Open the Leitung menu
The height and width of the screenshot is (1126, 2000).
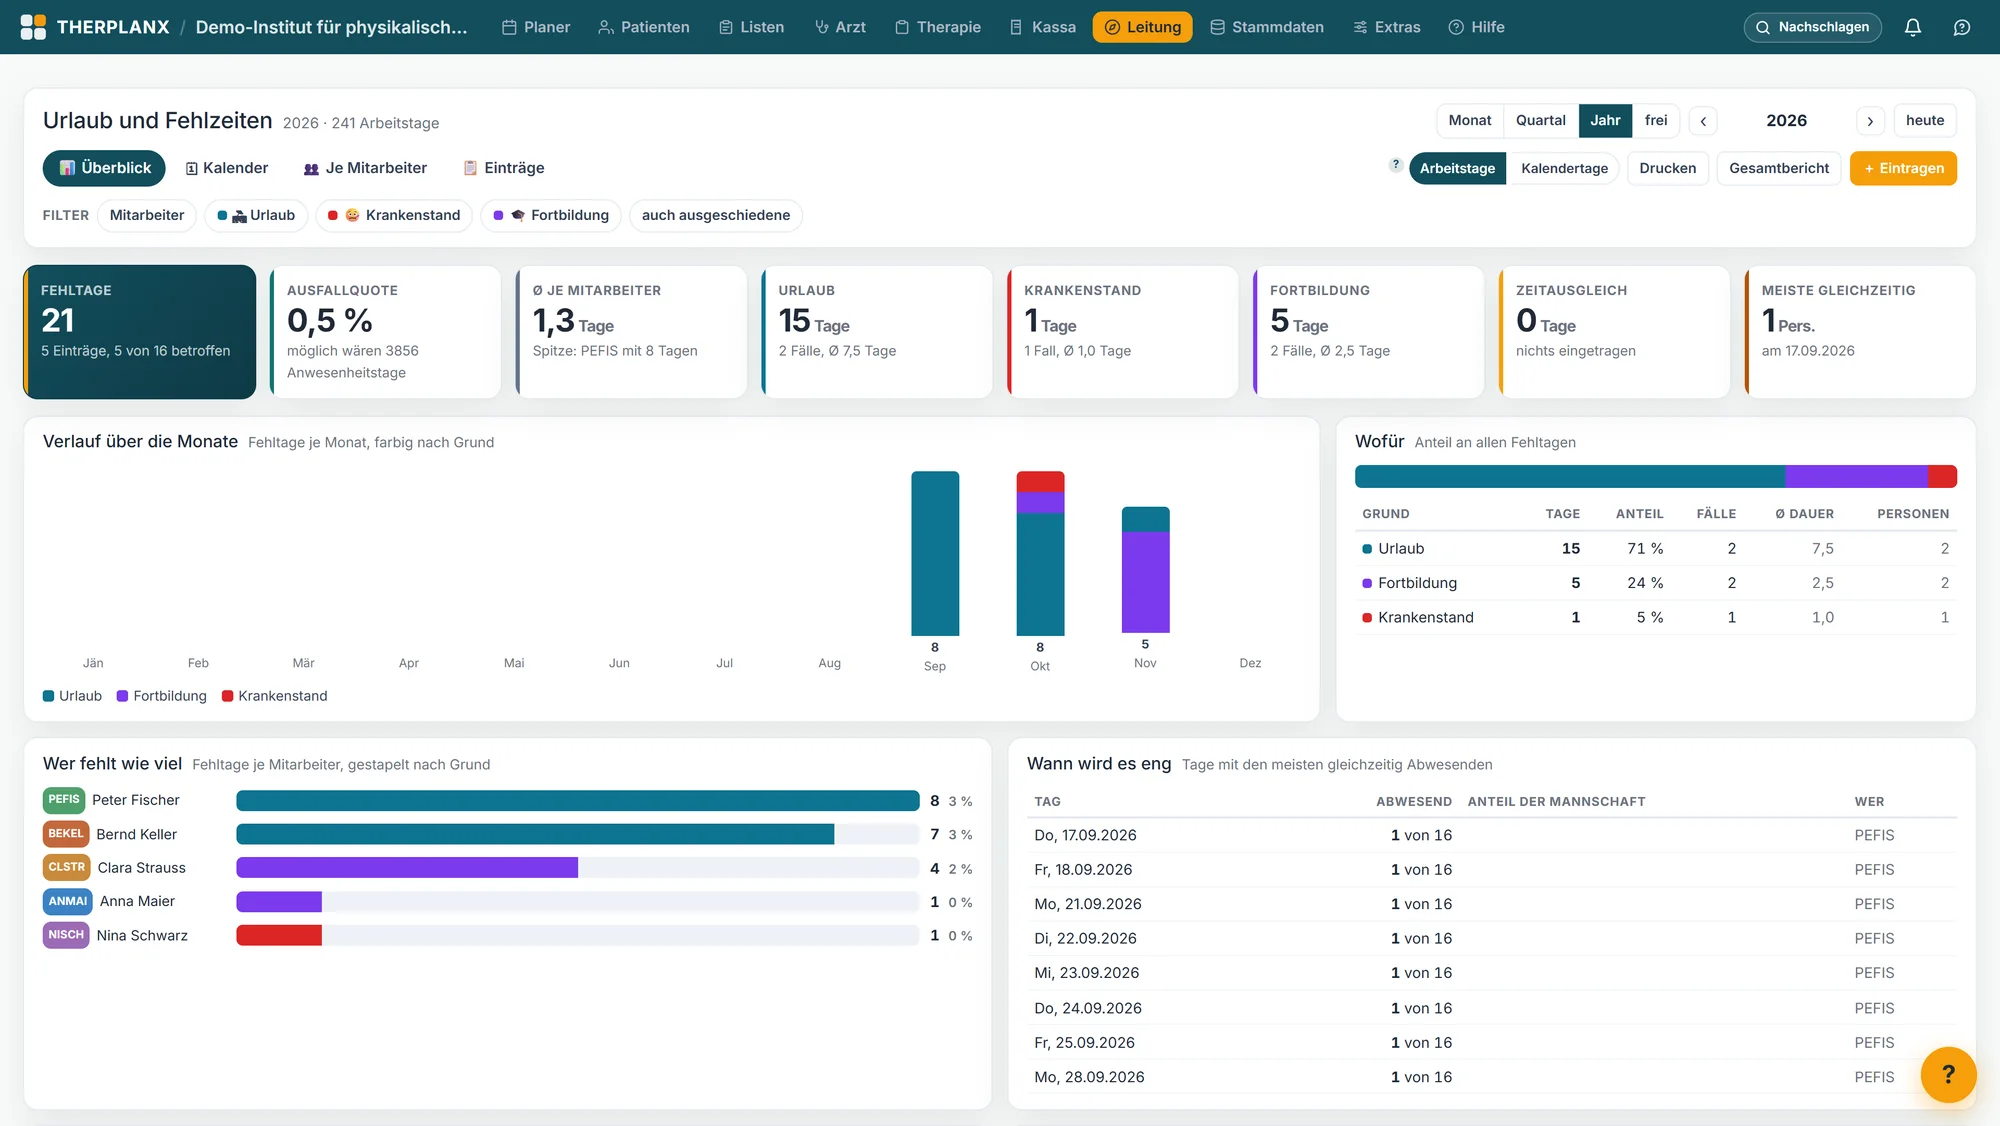click(1142, 27)
